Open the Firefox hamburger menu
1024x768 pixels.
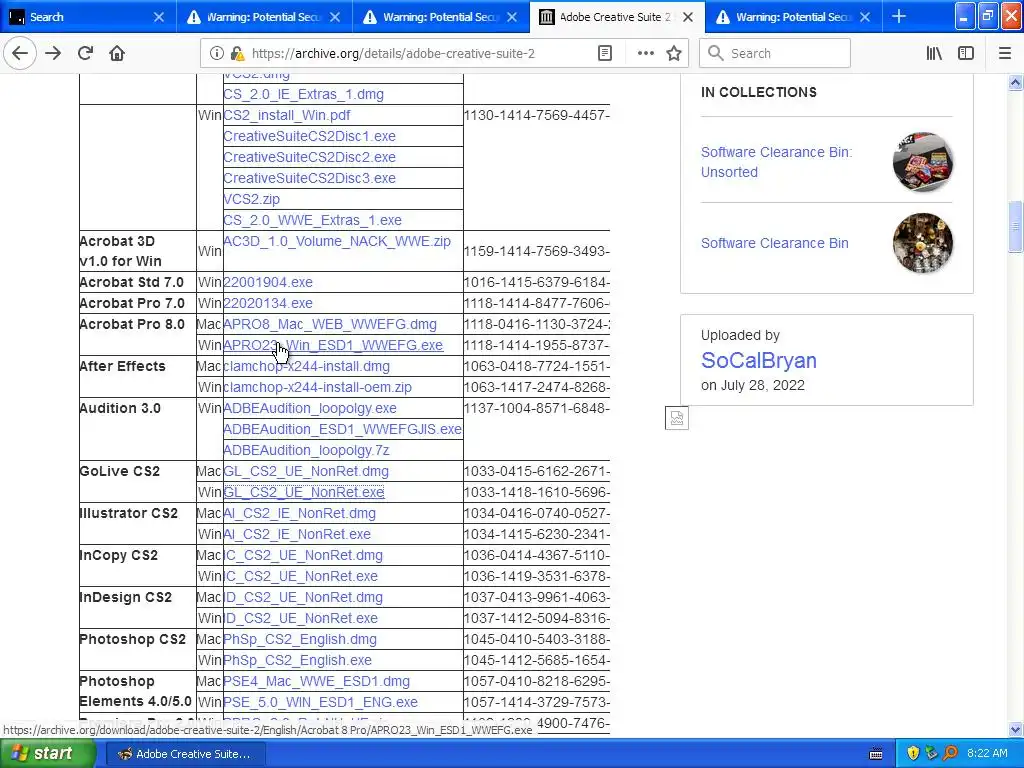[x=1005, y=53]
